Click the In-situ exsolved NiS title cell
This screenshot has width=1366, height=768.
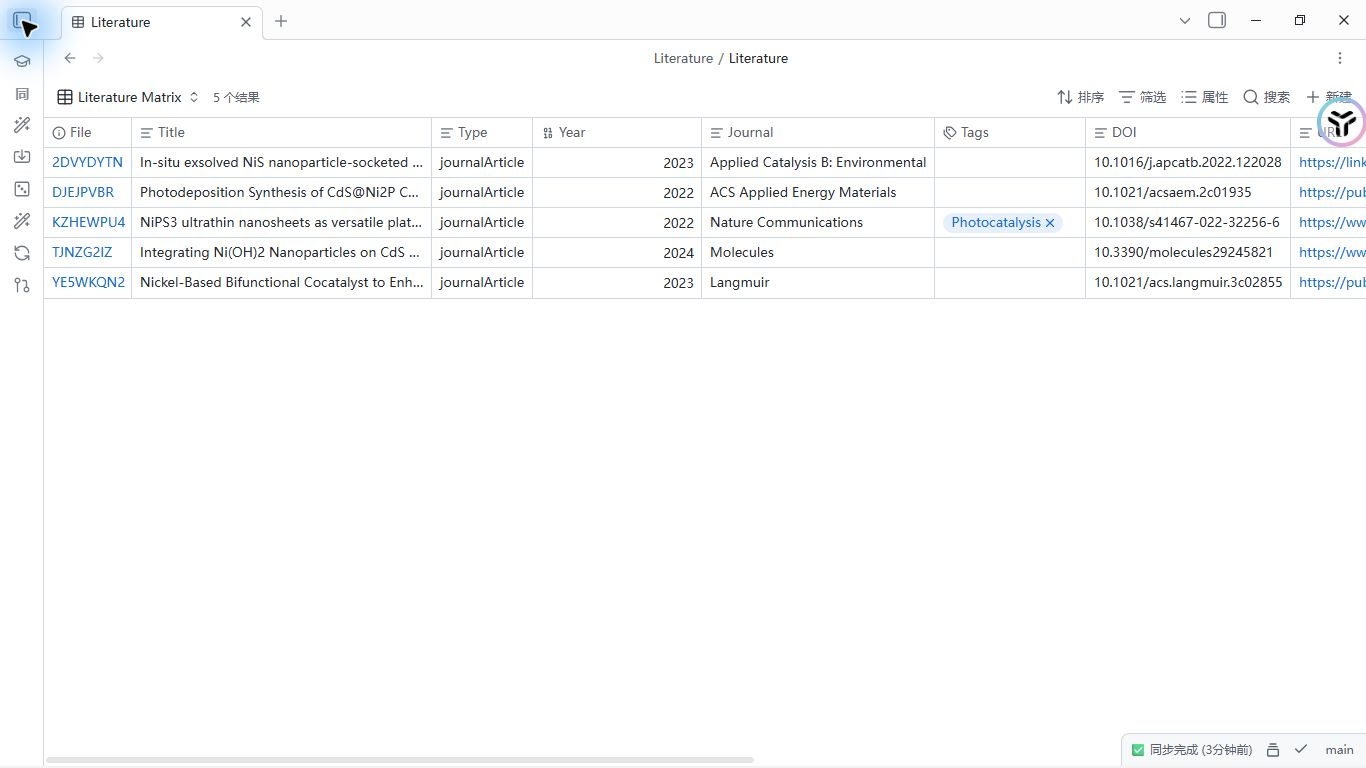(x=281, y=162)
